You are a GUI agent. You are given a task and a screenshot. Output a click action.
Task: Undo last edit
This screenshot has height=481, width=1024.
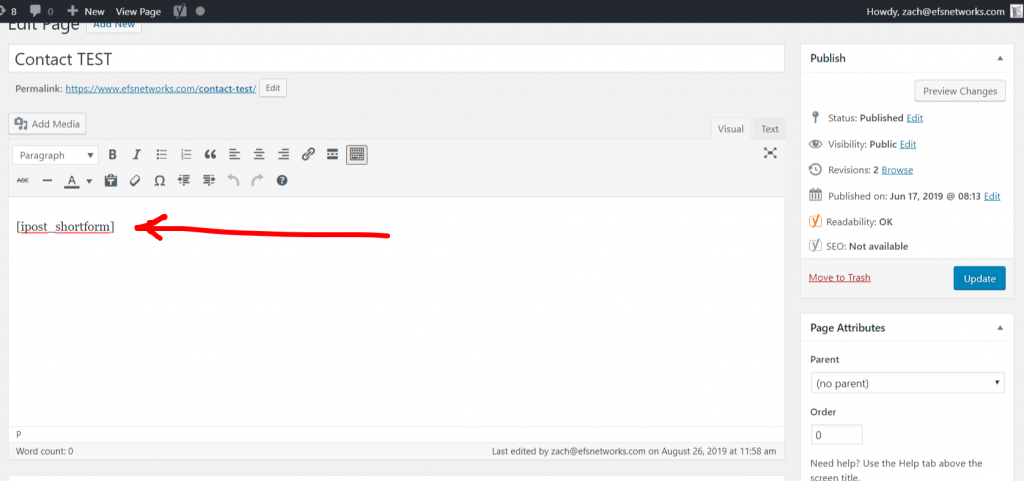coord(233,180)
